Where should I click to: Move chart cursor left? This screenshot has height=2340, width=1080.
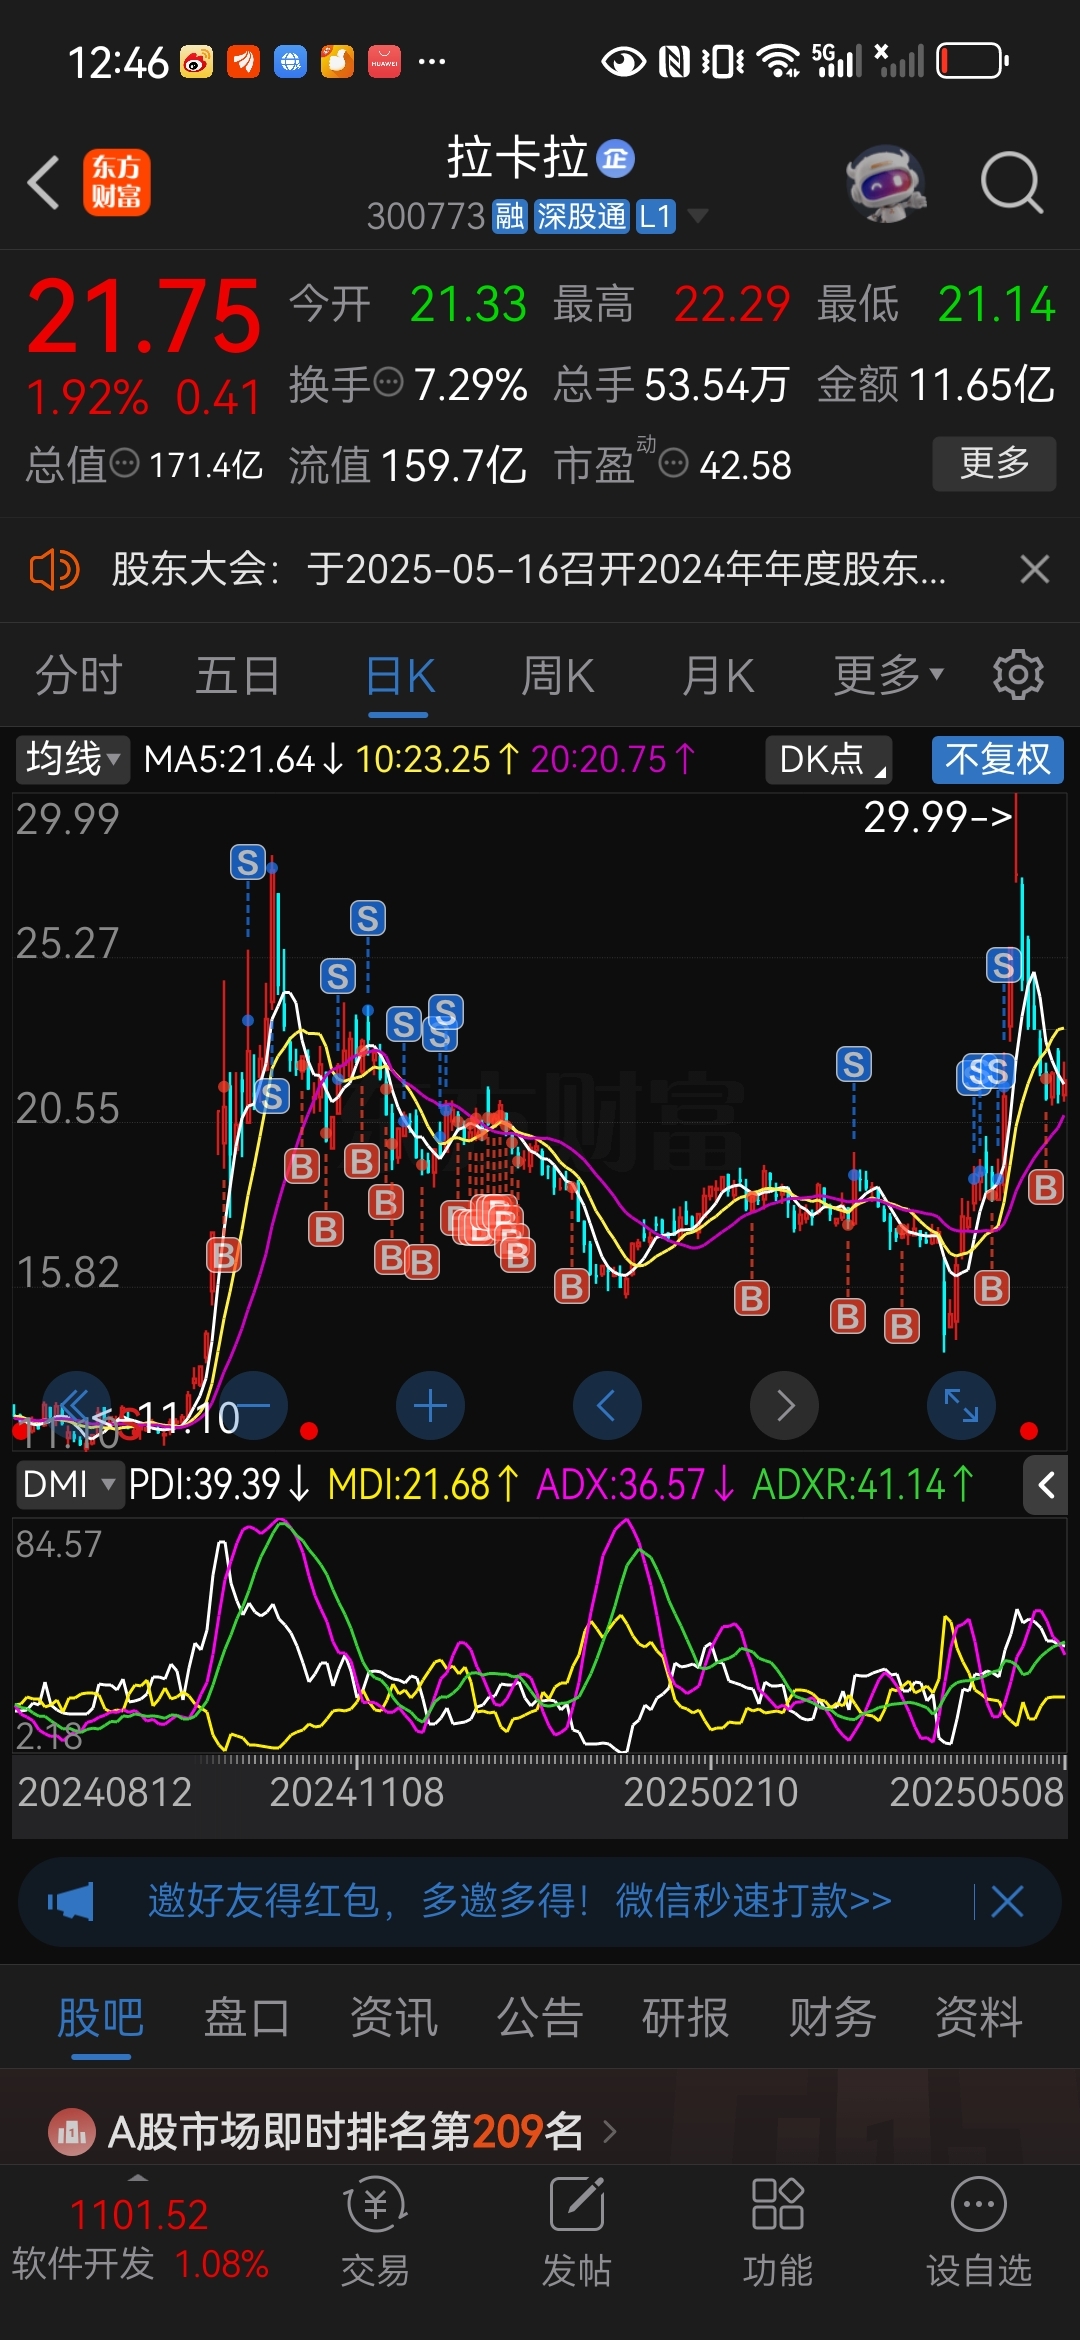(607, 1406)
